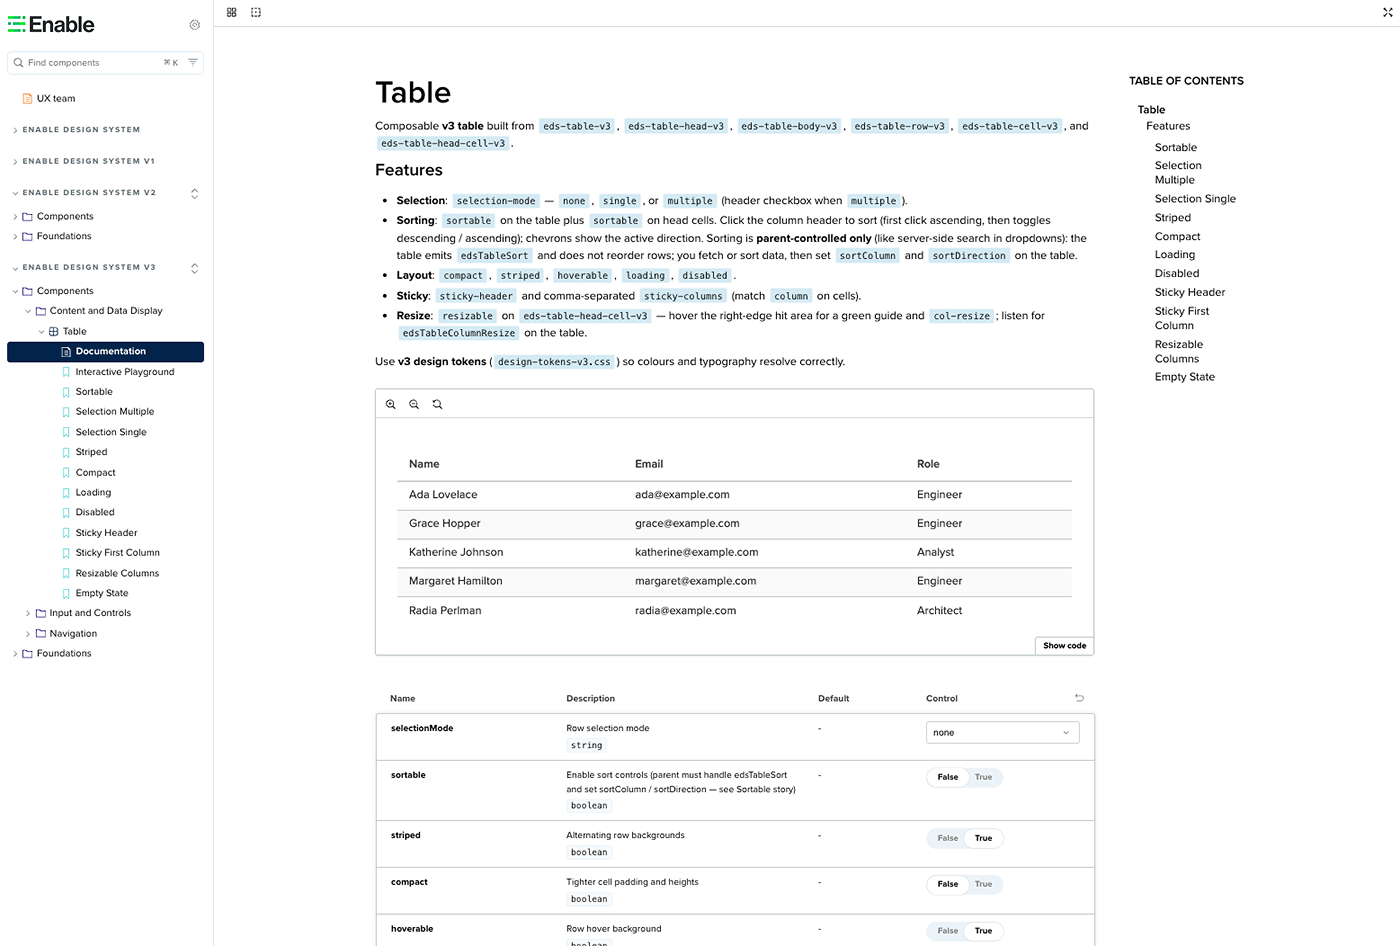Open the settings gear in the sidebar
Image resolution: width=1400 pixels, height=946 pixels.
coord(194,25)
